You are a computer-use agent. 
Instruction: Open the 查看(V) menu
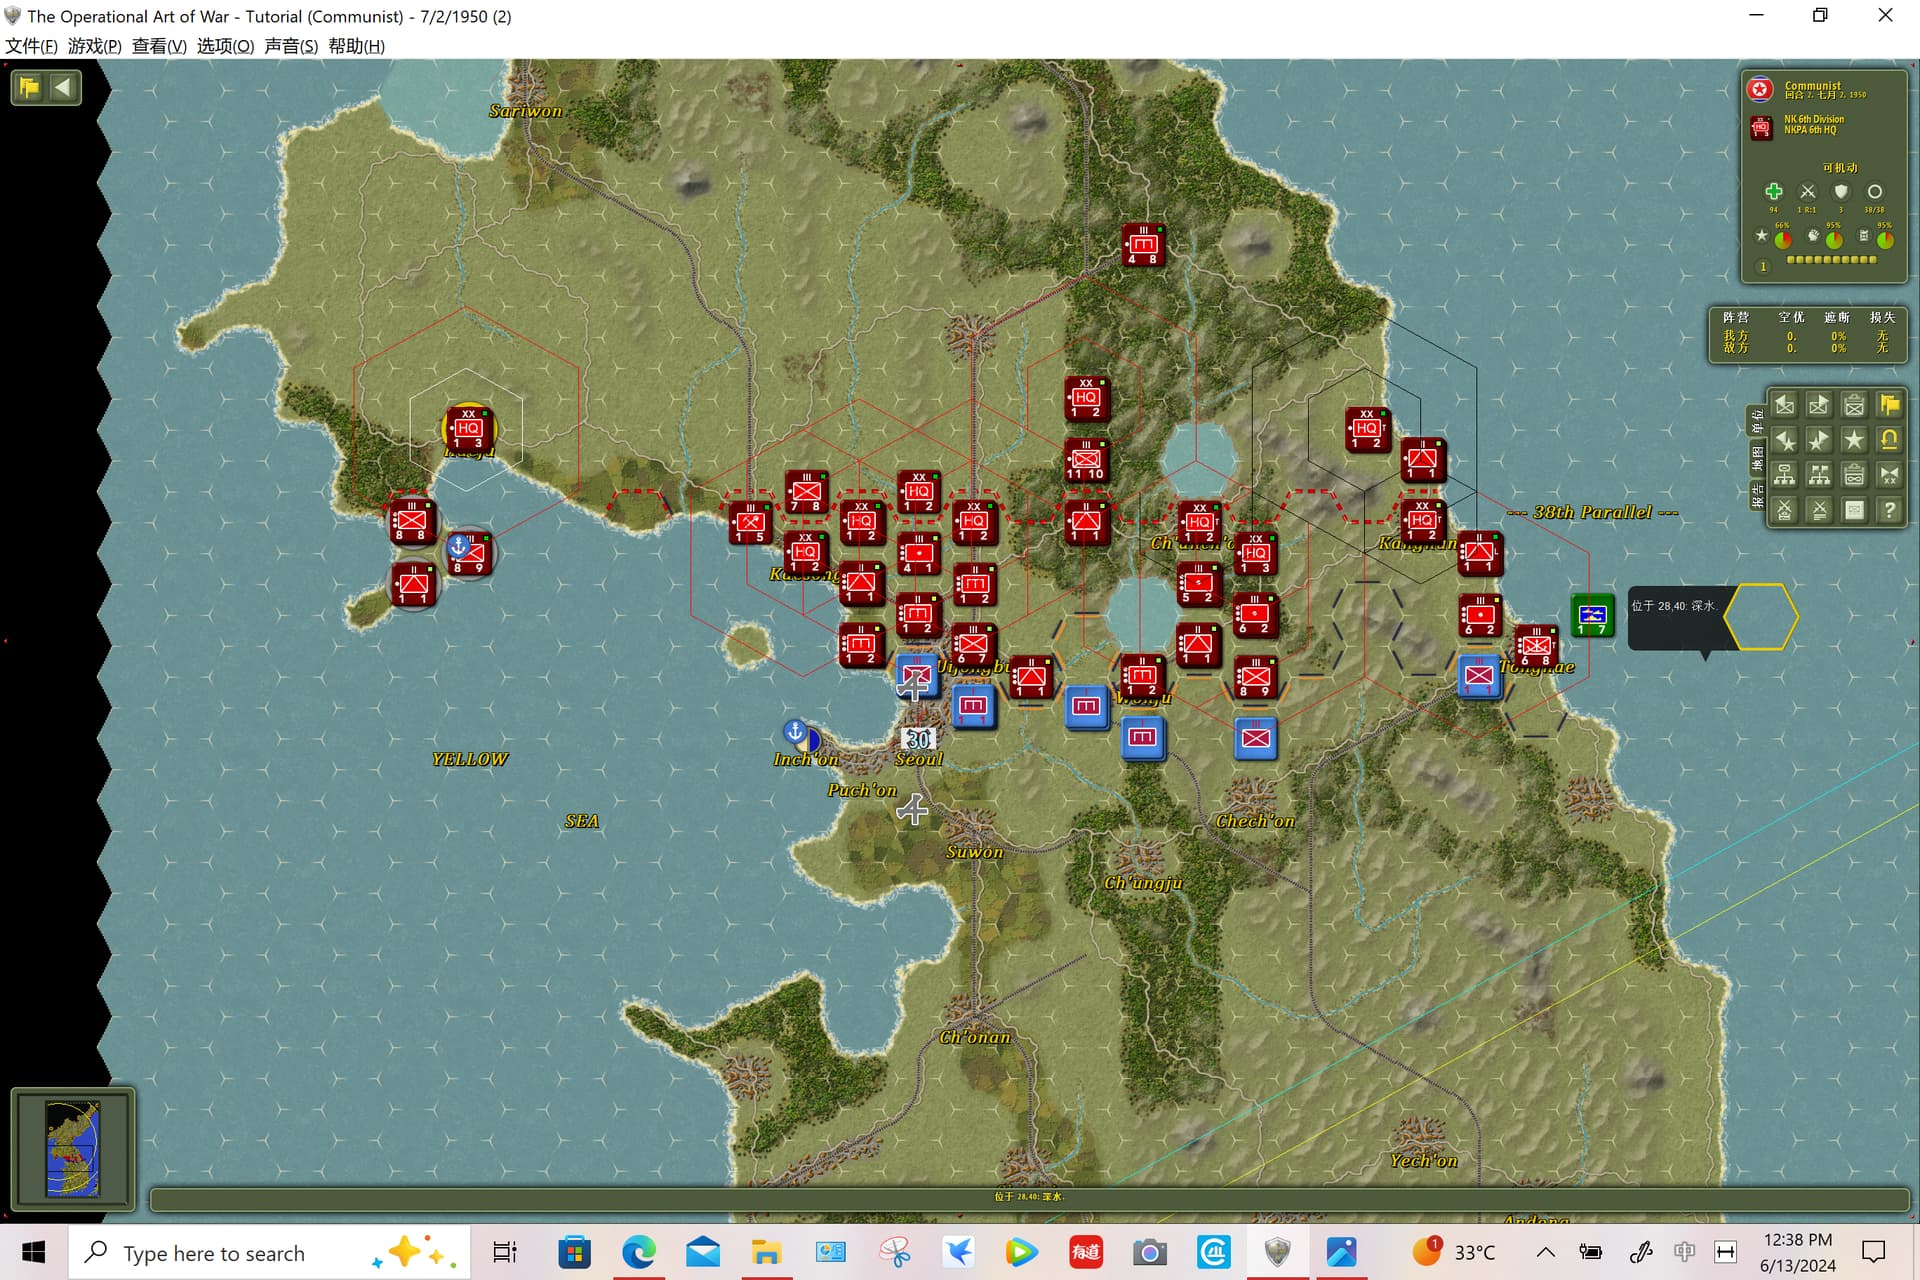tap(159, 46)
